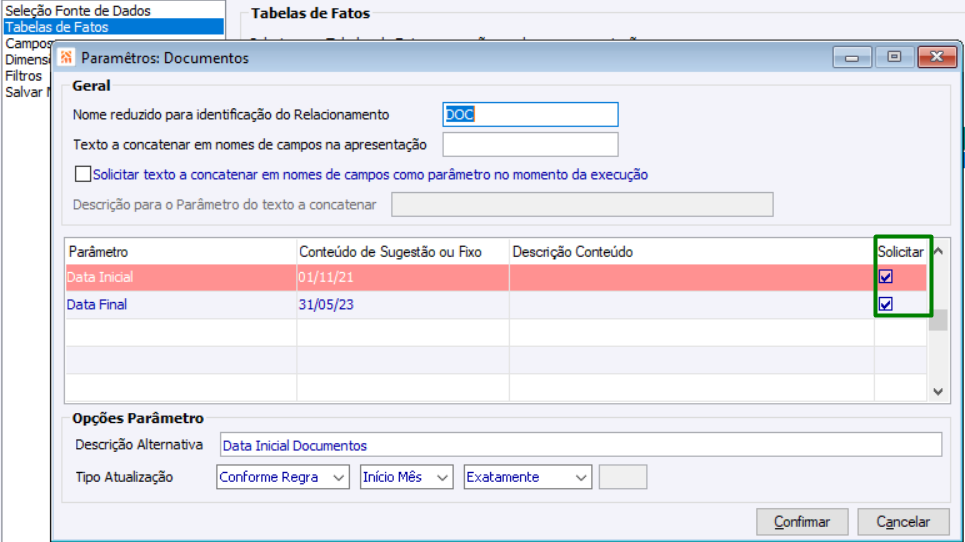Uncheck Solicitar for Data Inicial row

(x=886, y=277)
